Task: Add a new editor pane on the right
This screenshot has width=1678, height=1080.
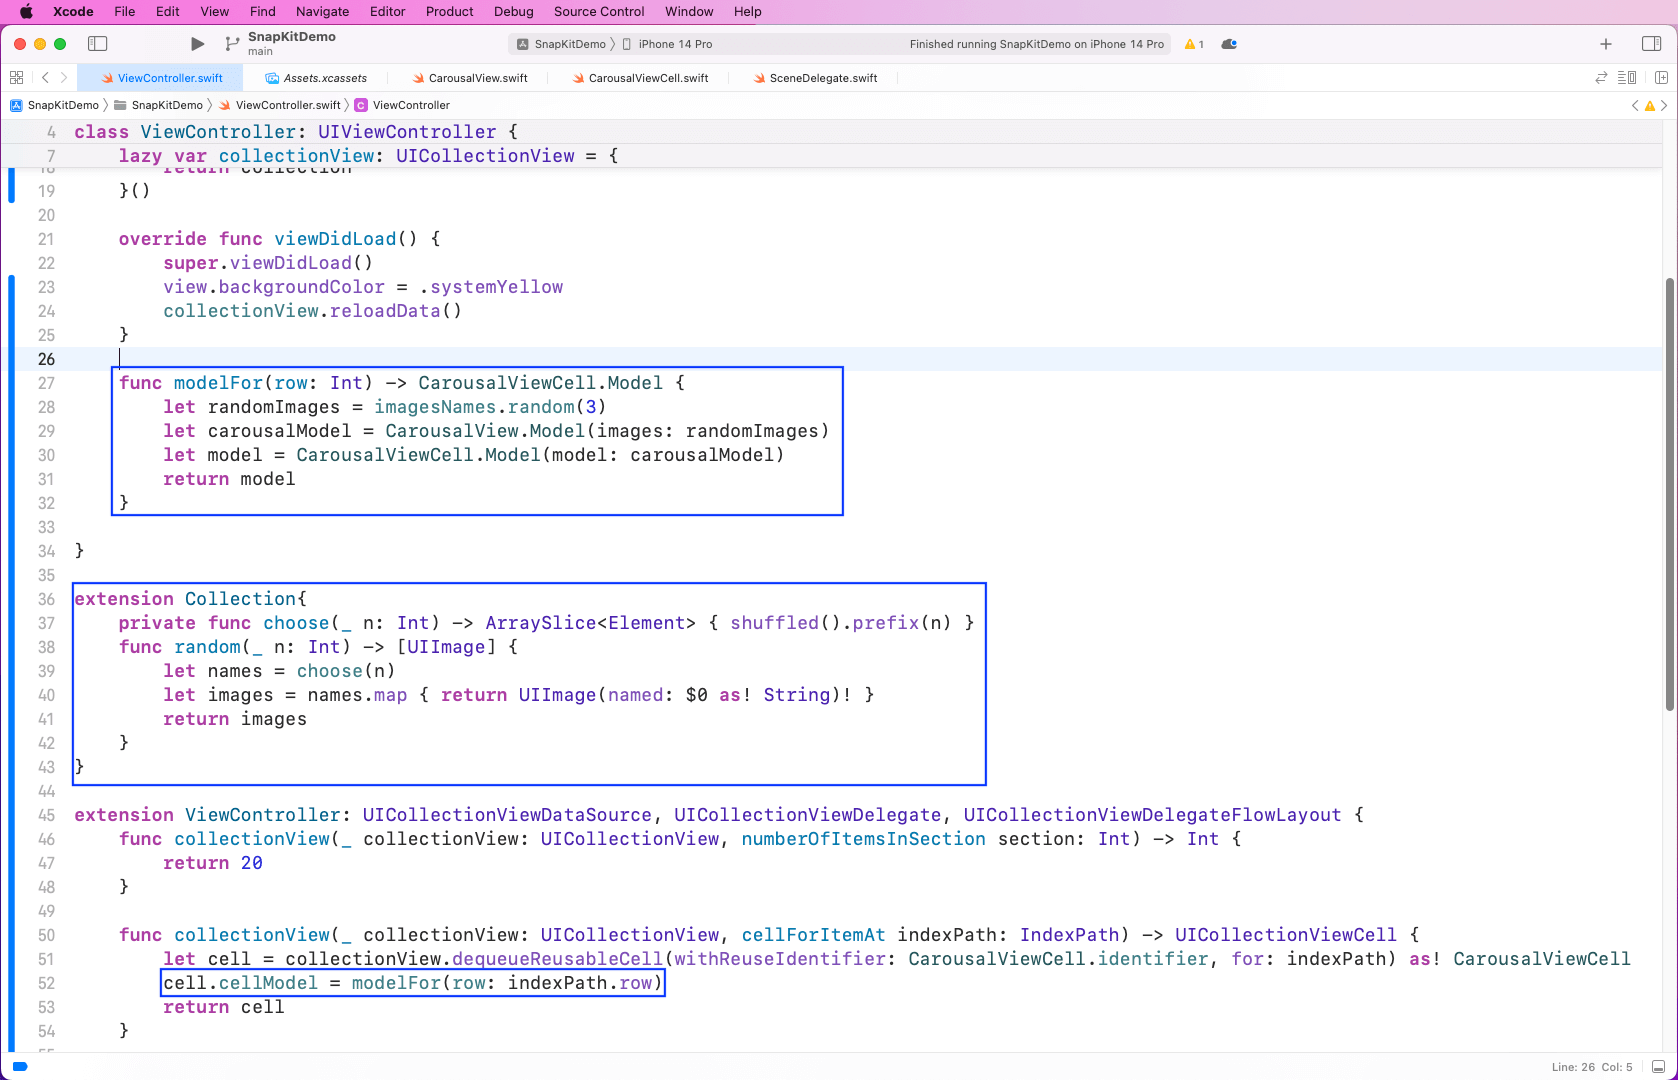Action: 1661,78
